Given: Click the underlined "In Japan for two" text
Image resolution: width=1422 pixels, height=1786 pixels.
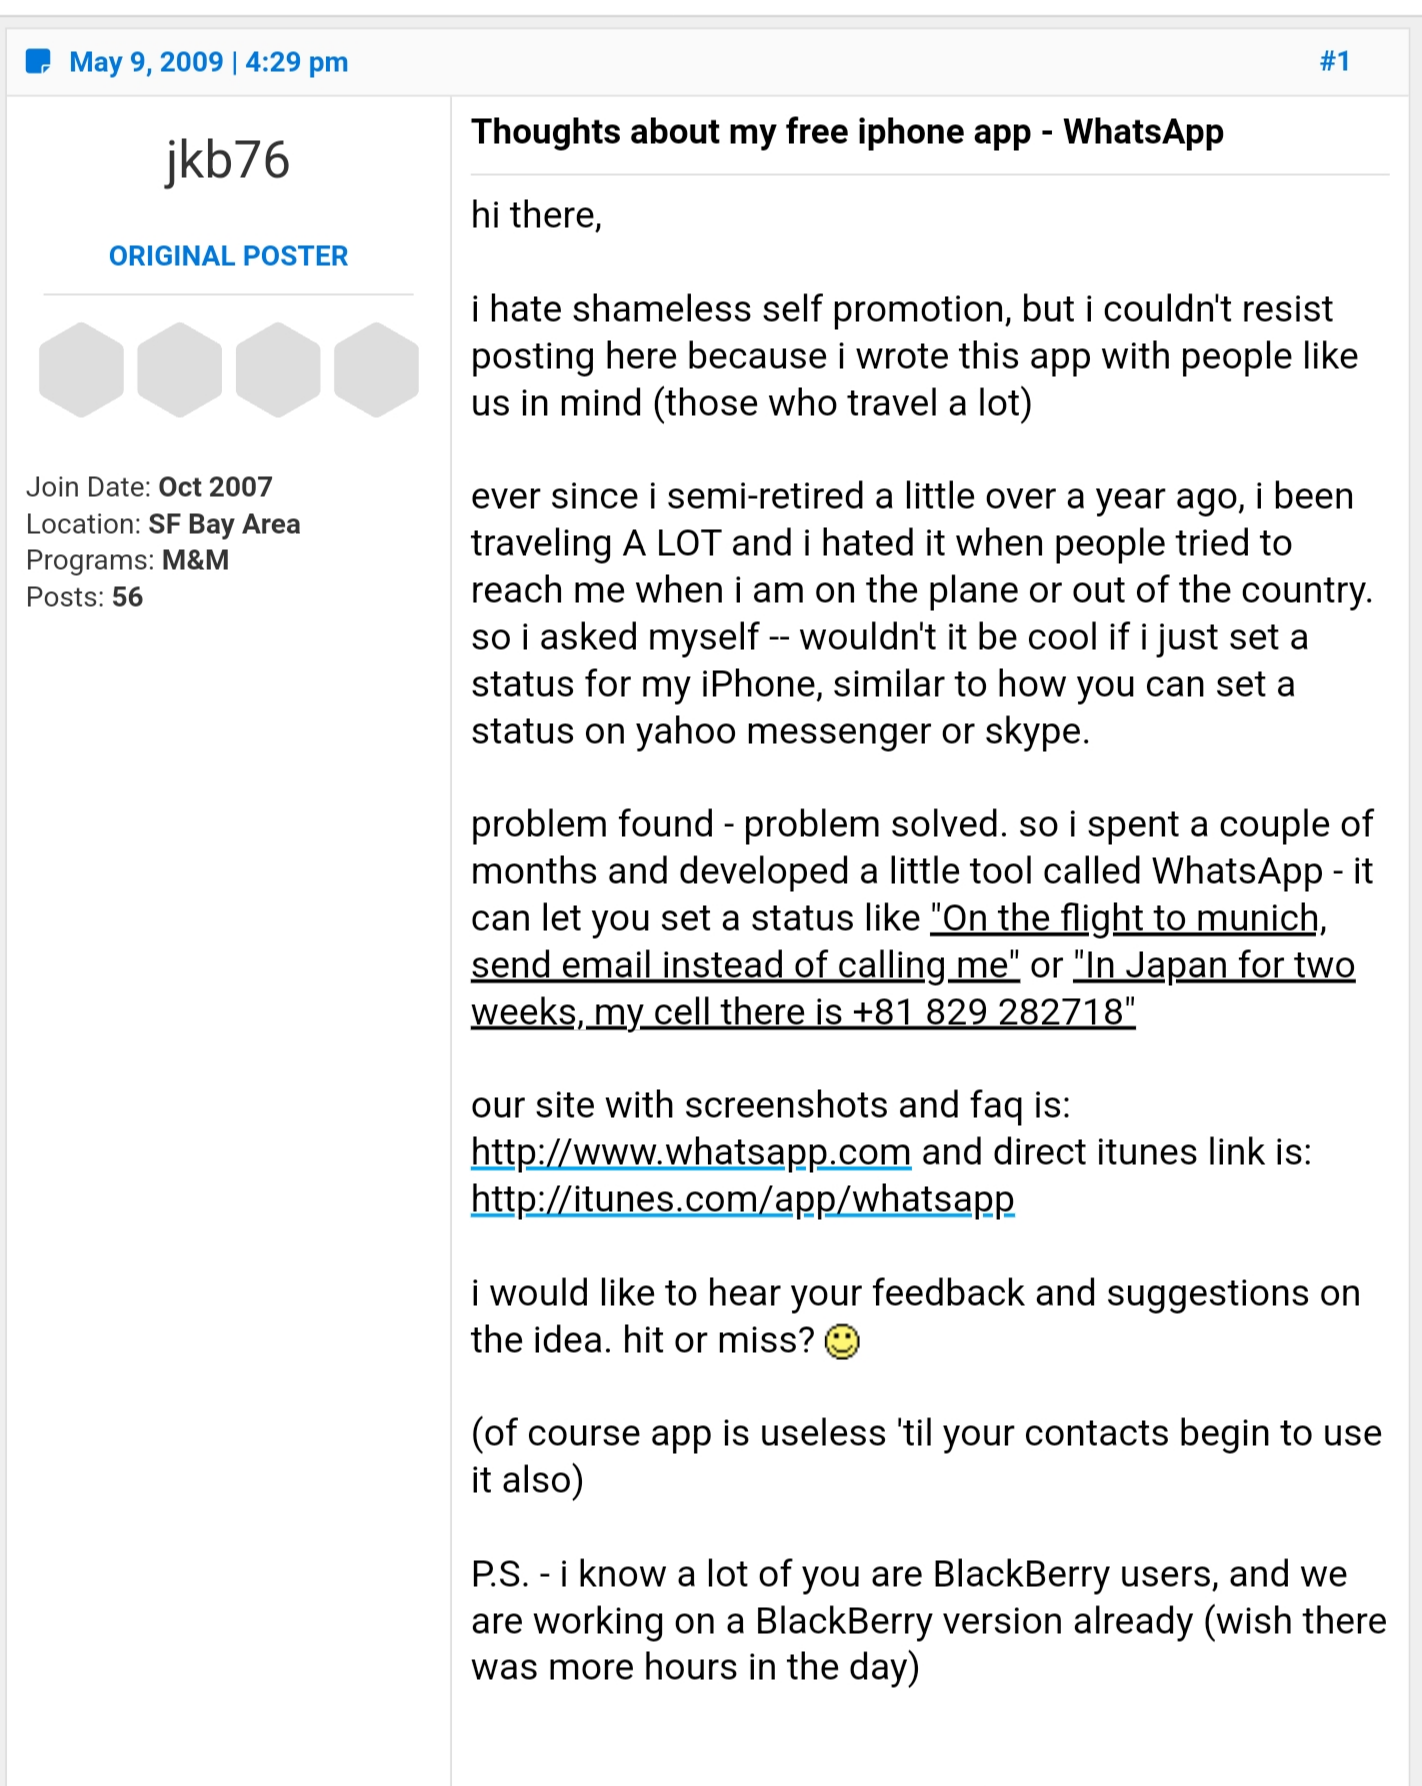Looking at the screenshot, I should [x=1214, y=965].
